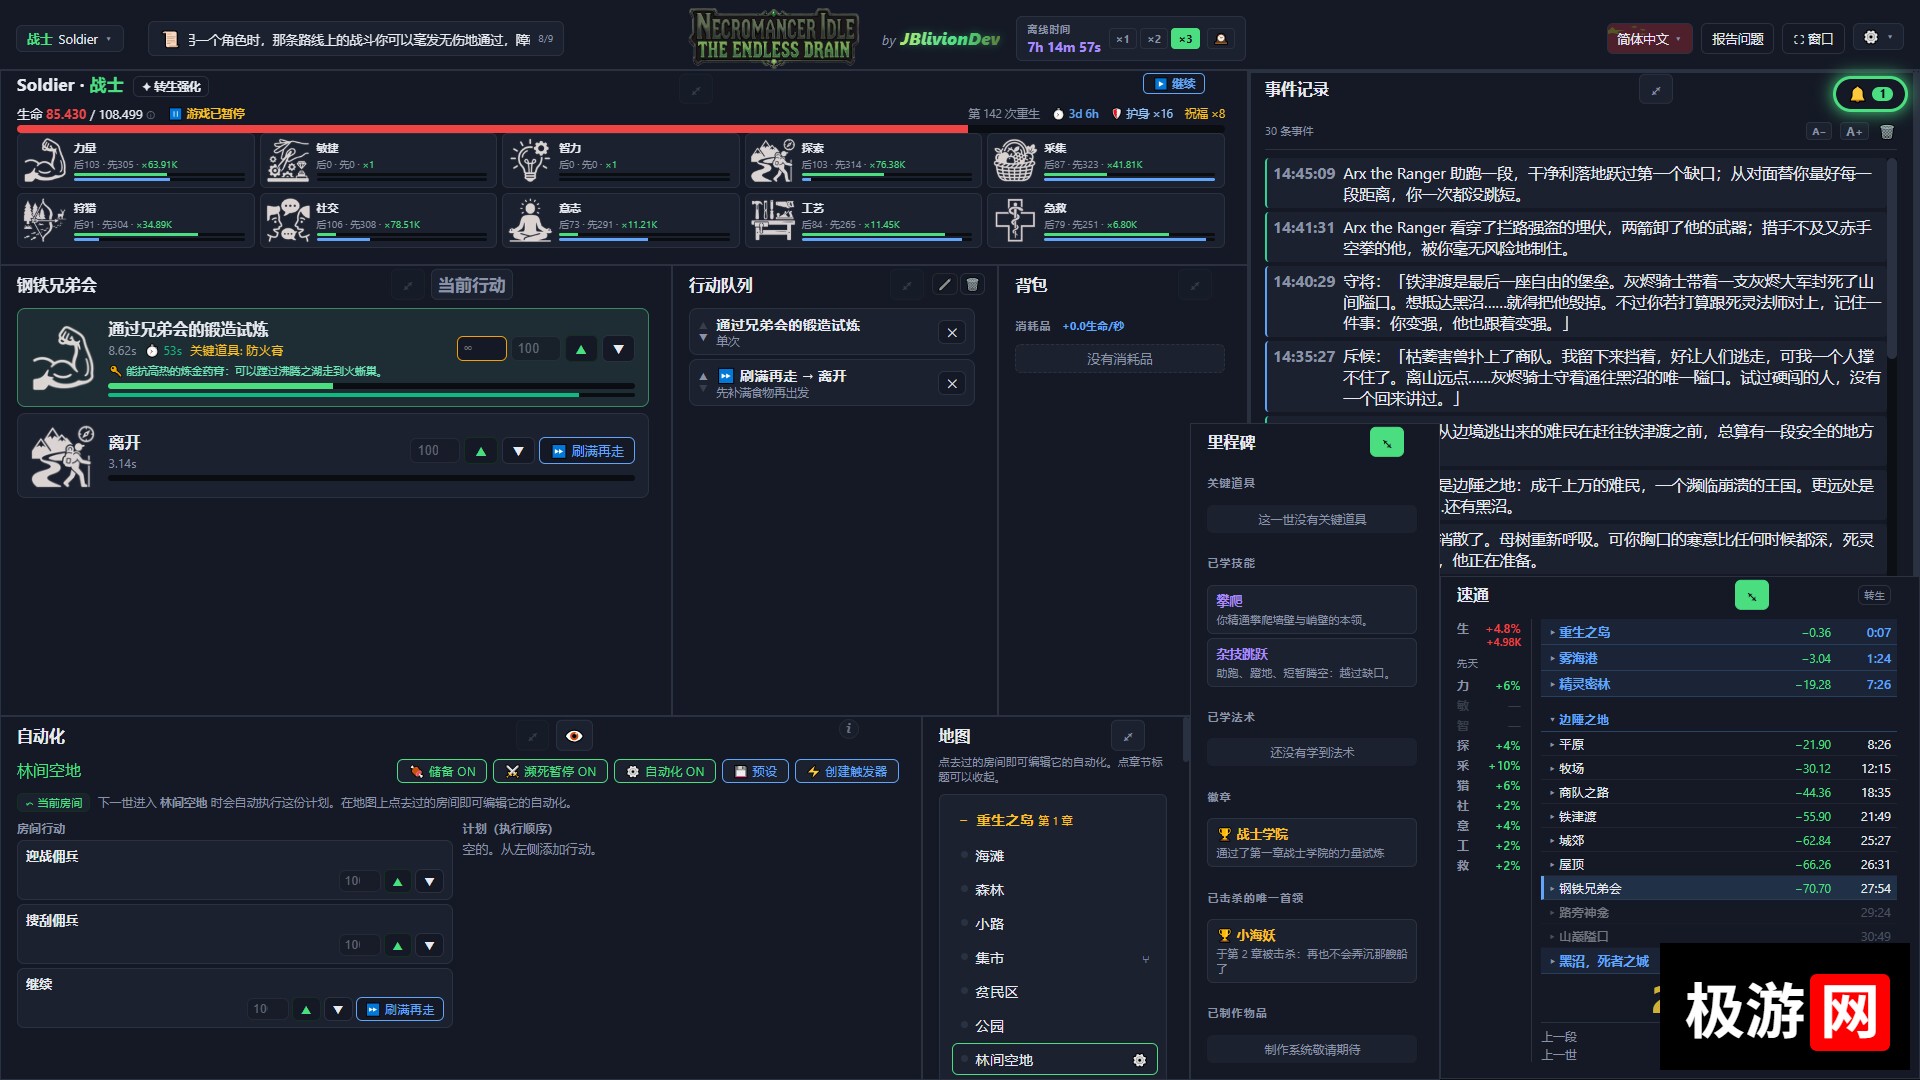Click the 离开 leave action icon
The height and width of the screenshot is (1080, 1920).
61,456
